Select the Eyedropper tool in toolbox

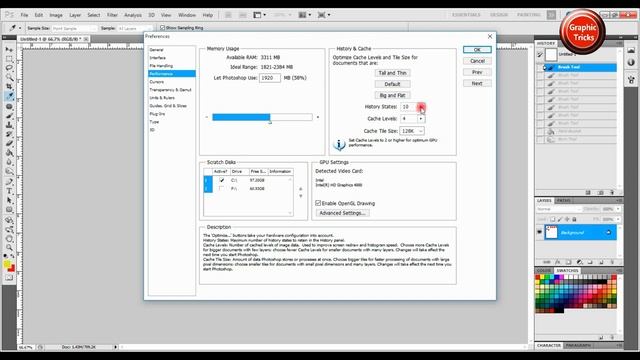click(x=9, y=96)
